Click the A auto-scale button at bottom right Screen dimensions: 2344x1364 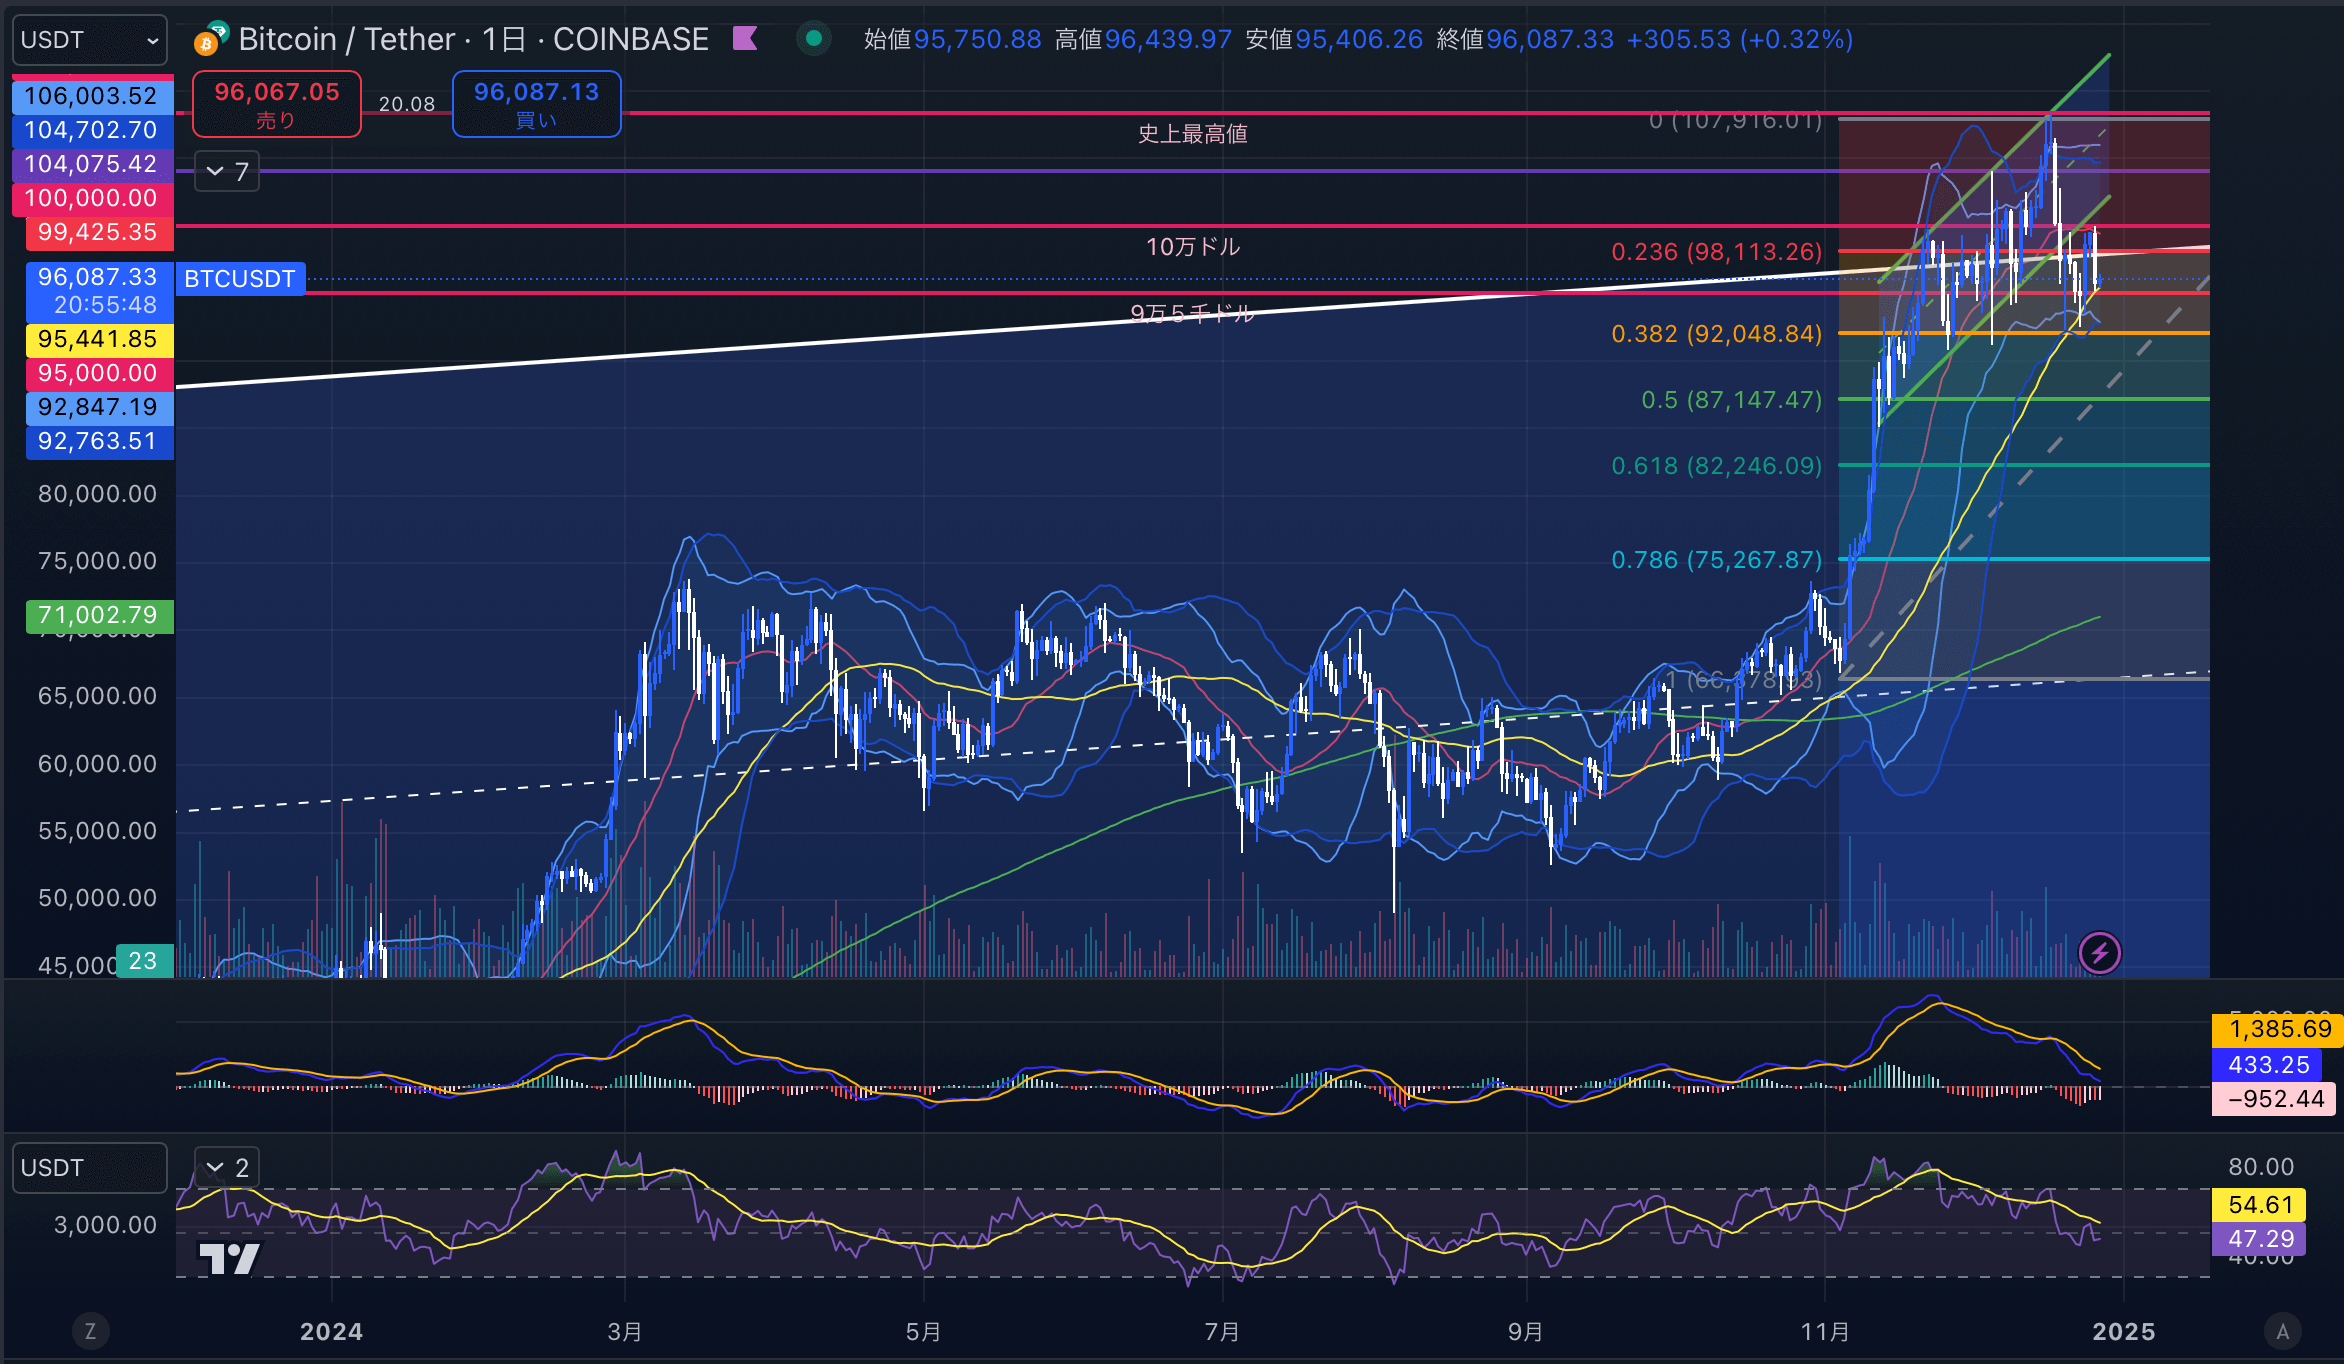(2282, 1331)
